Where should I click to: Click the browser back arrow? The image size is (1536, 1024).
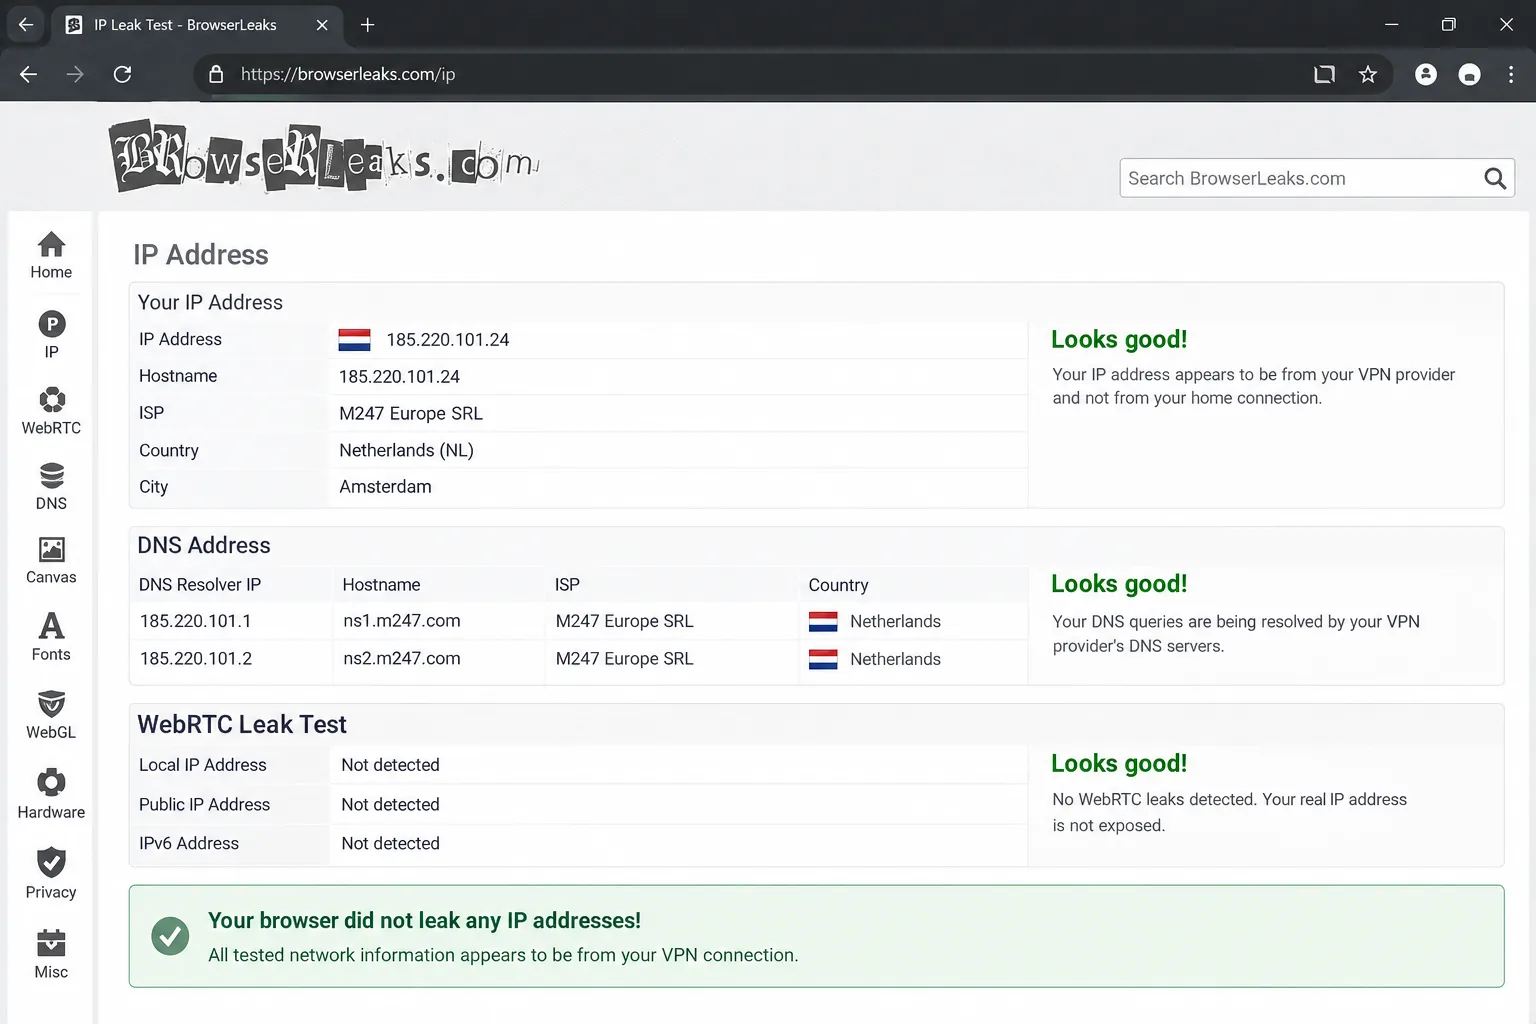point(28,74)
